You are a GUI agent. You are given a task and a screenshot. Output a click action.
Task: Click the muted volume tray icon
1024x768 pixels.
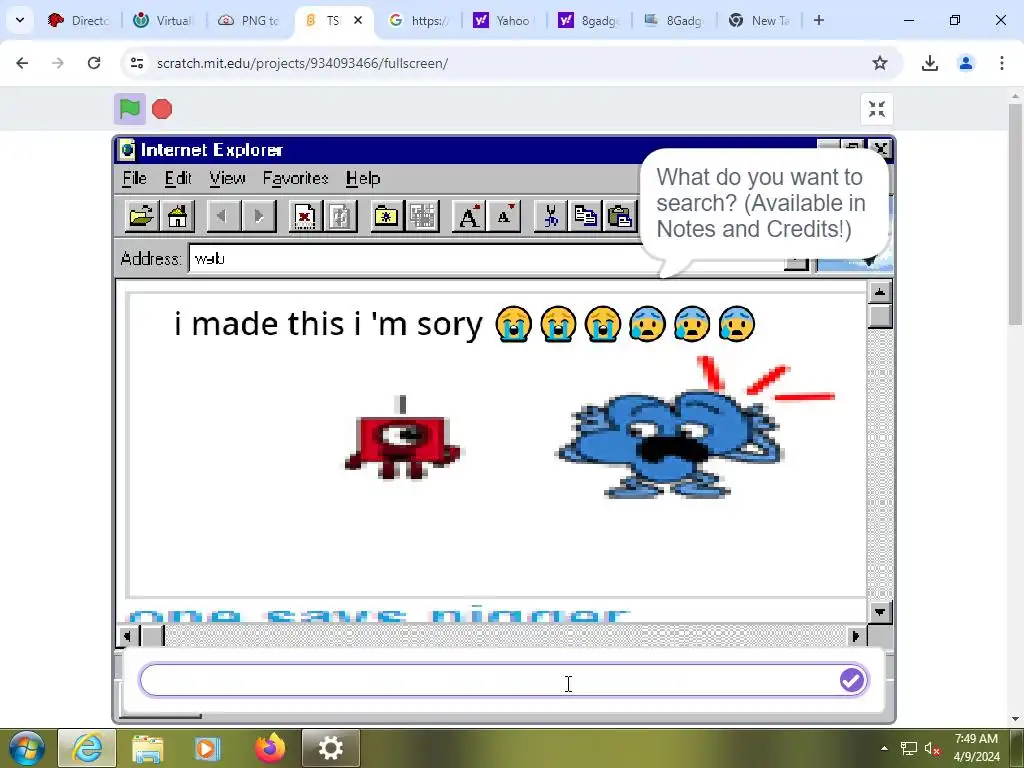(932, 748)
